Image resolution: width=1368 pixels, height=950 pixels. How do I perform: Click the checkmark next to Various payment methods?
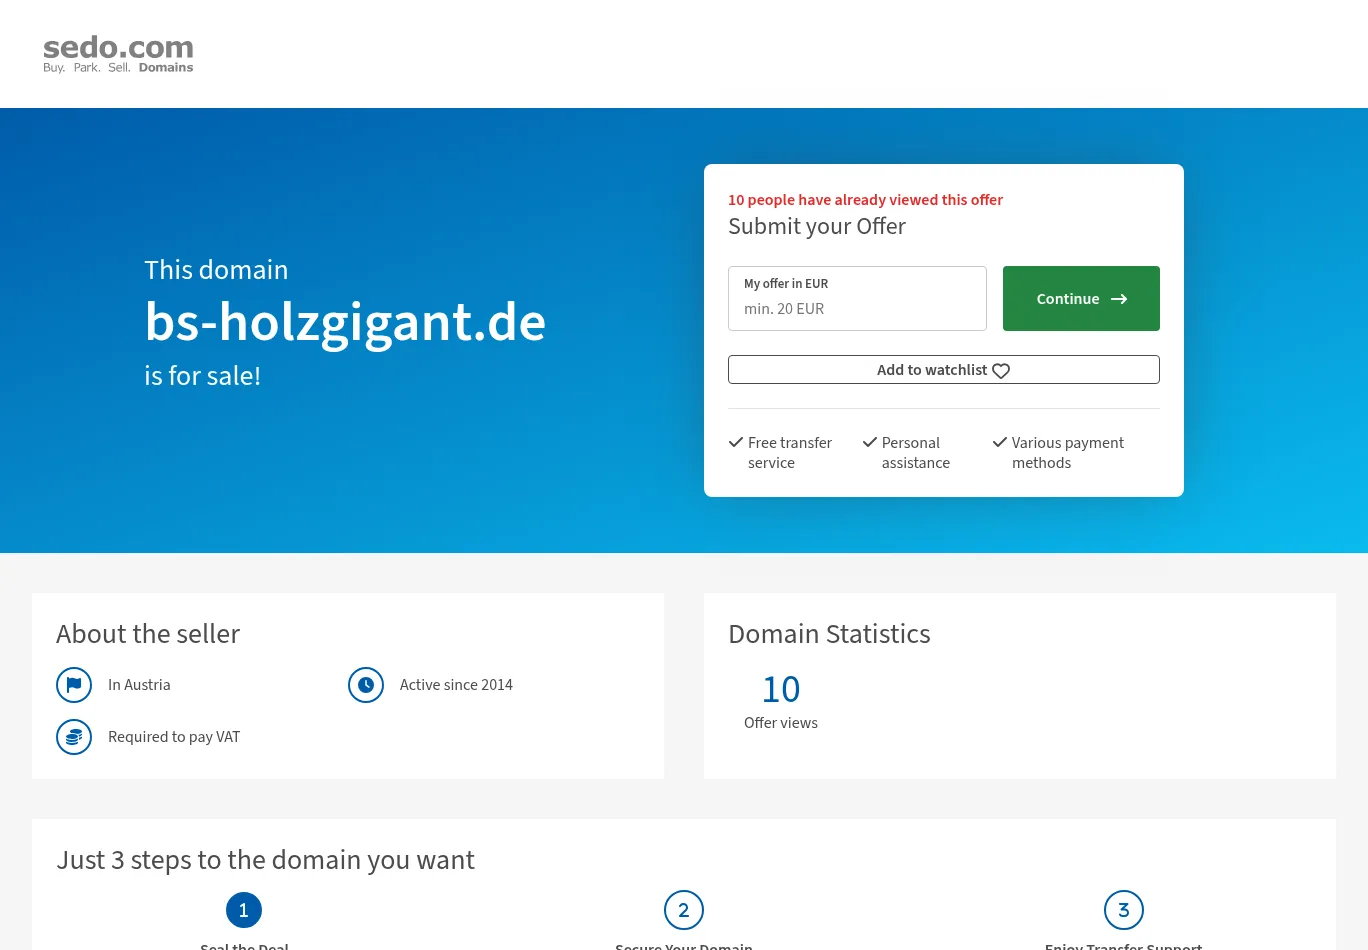(1000, 442)
